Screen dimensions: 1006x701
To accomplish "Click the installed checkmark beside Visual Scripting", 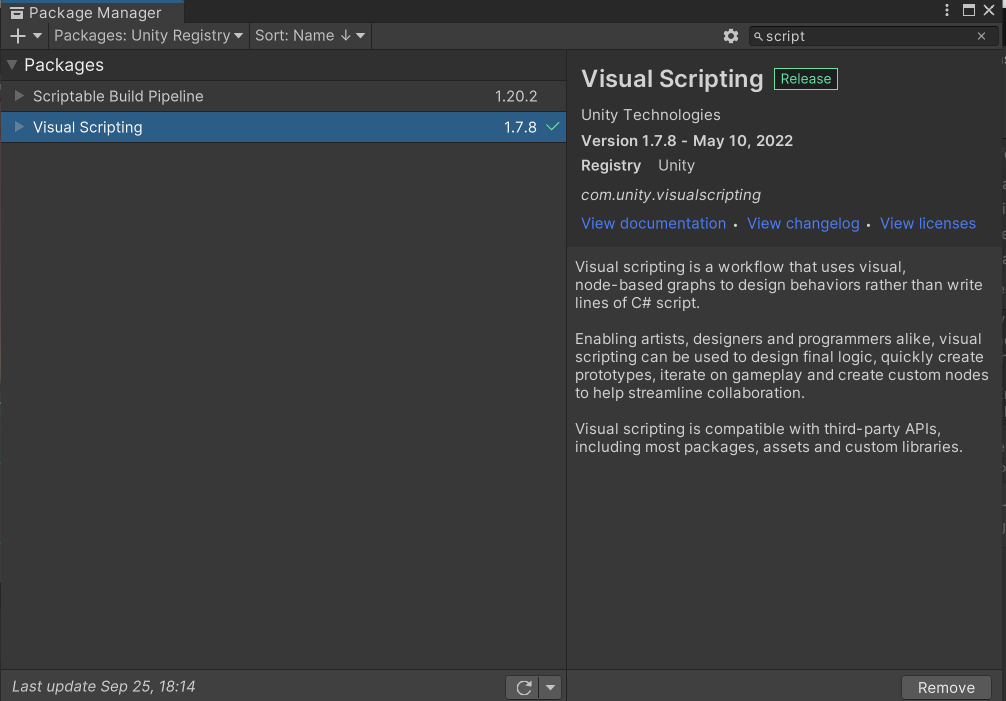I will point(552,127).
